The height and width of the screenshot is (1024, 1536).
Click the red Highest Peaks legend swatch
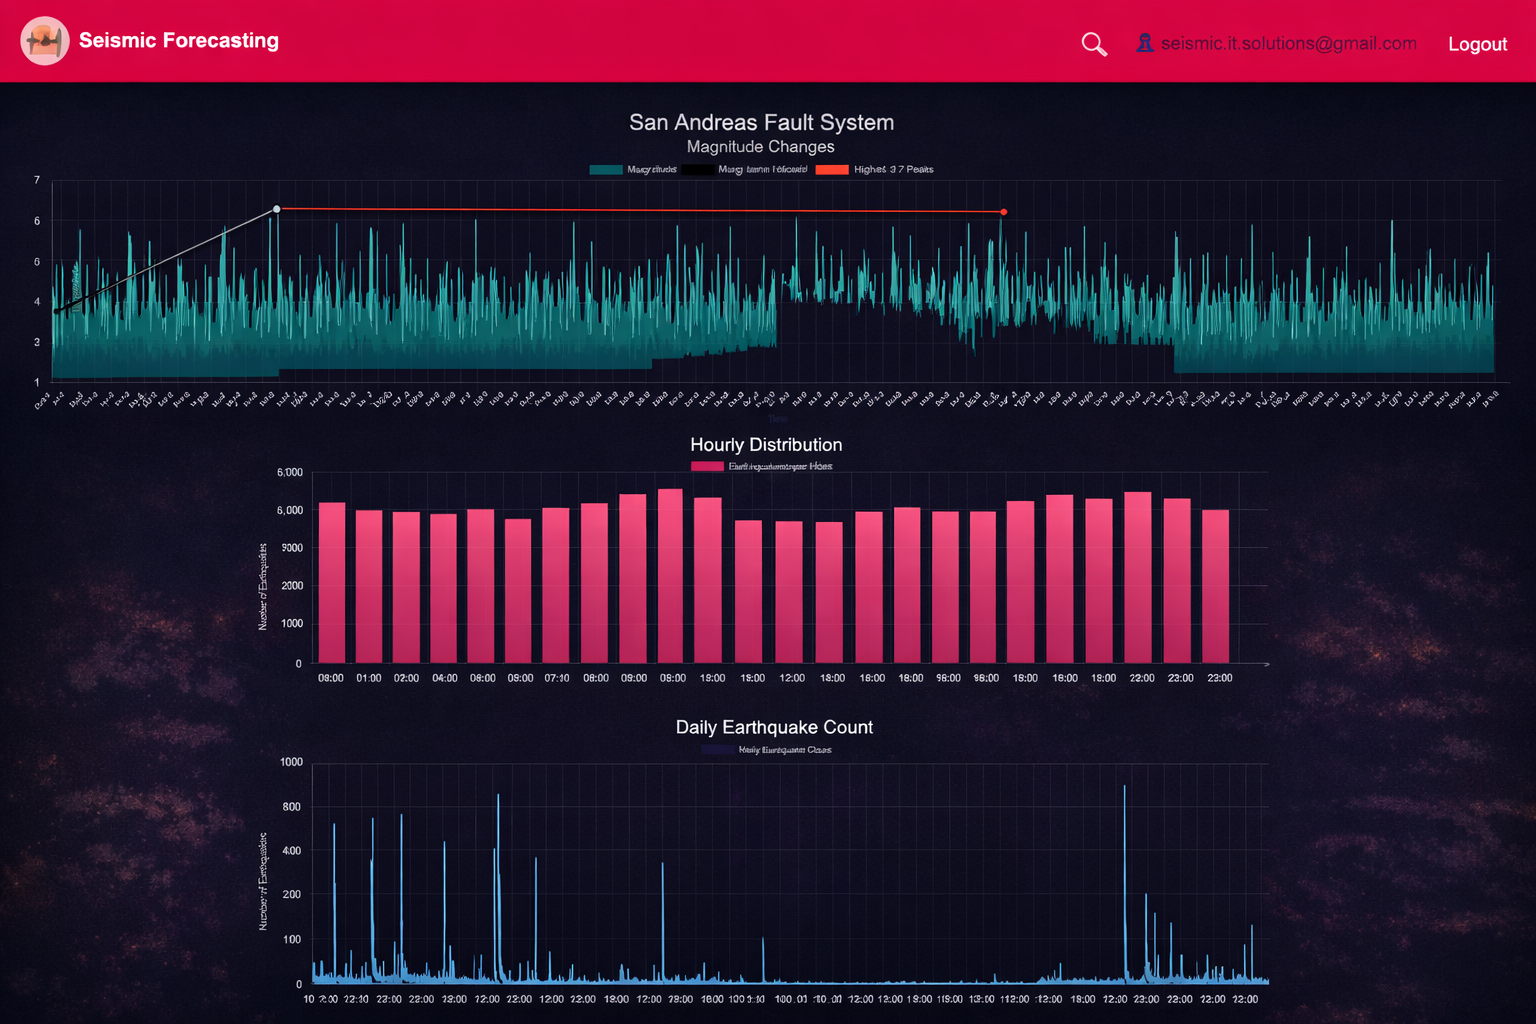(x=831, y=169)
